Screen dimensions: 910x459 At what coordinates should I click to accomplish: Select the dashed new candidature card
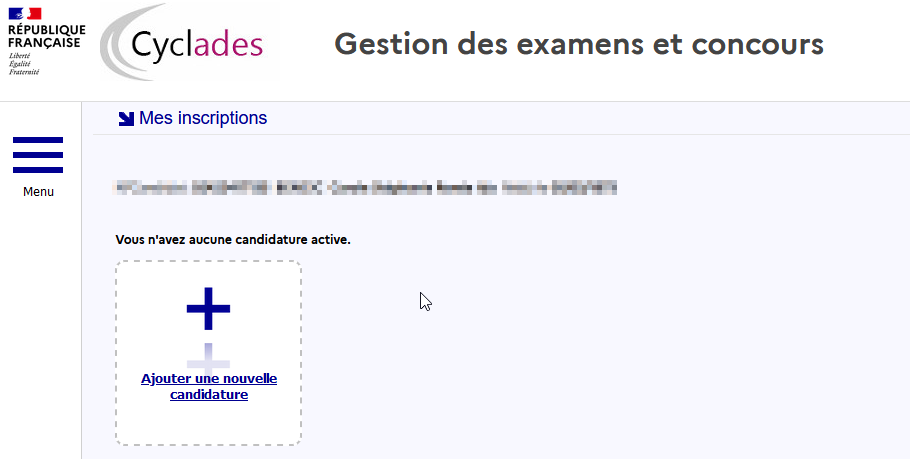[208, 353]
